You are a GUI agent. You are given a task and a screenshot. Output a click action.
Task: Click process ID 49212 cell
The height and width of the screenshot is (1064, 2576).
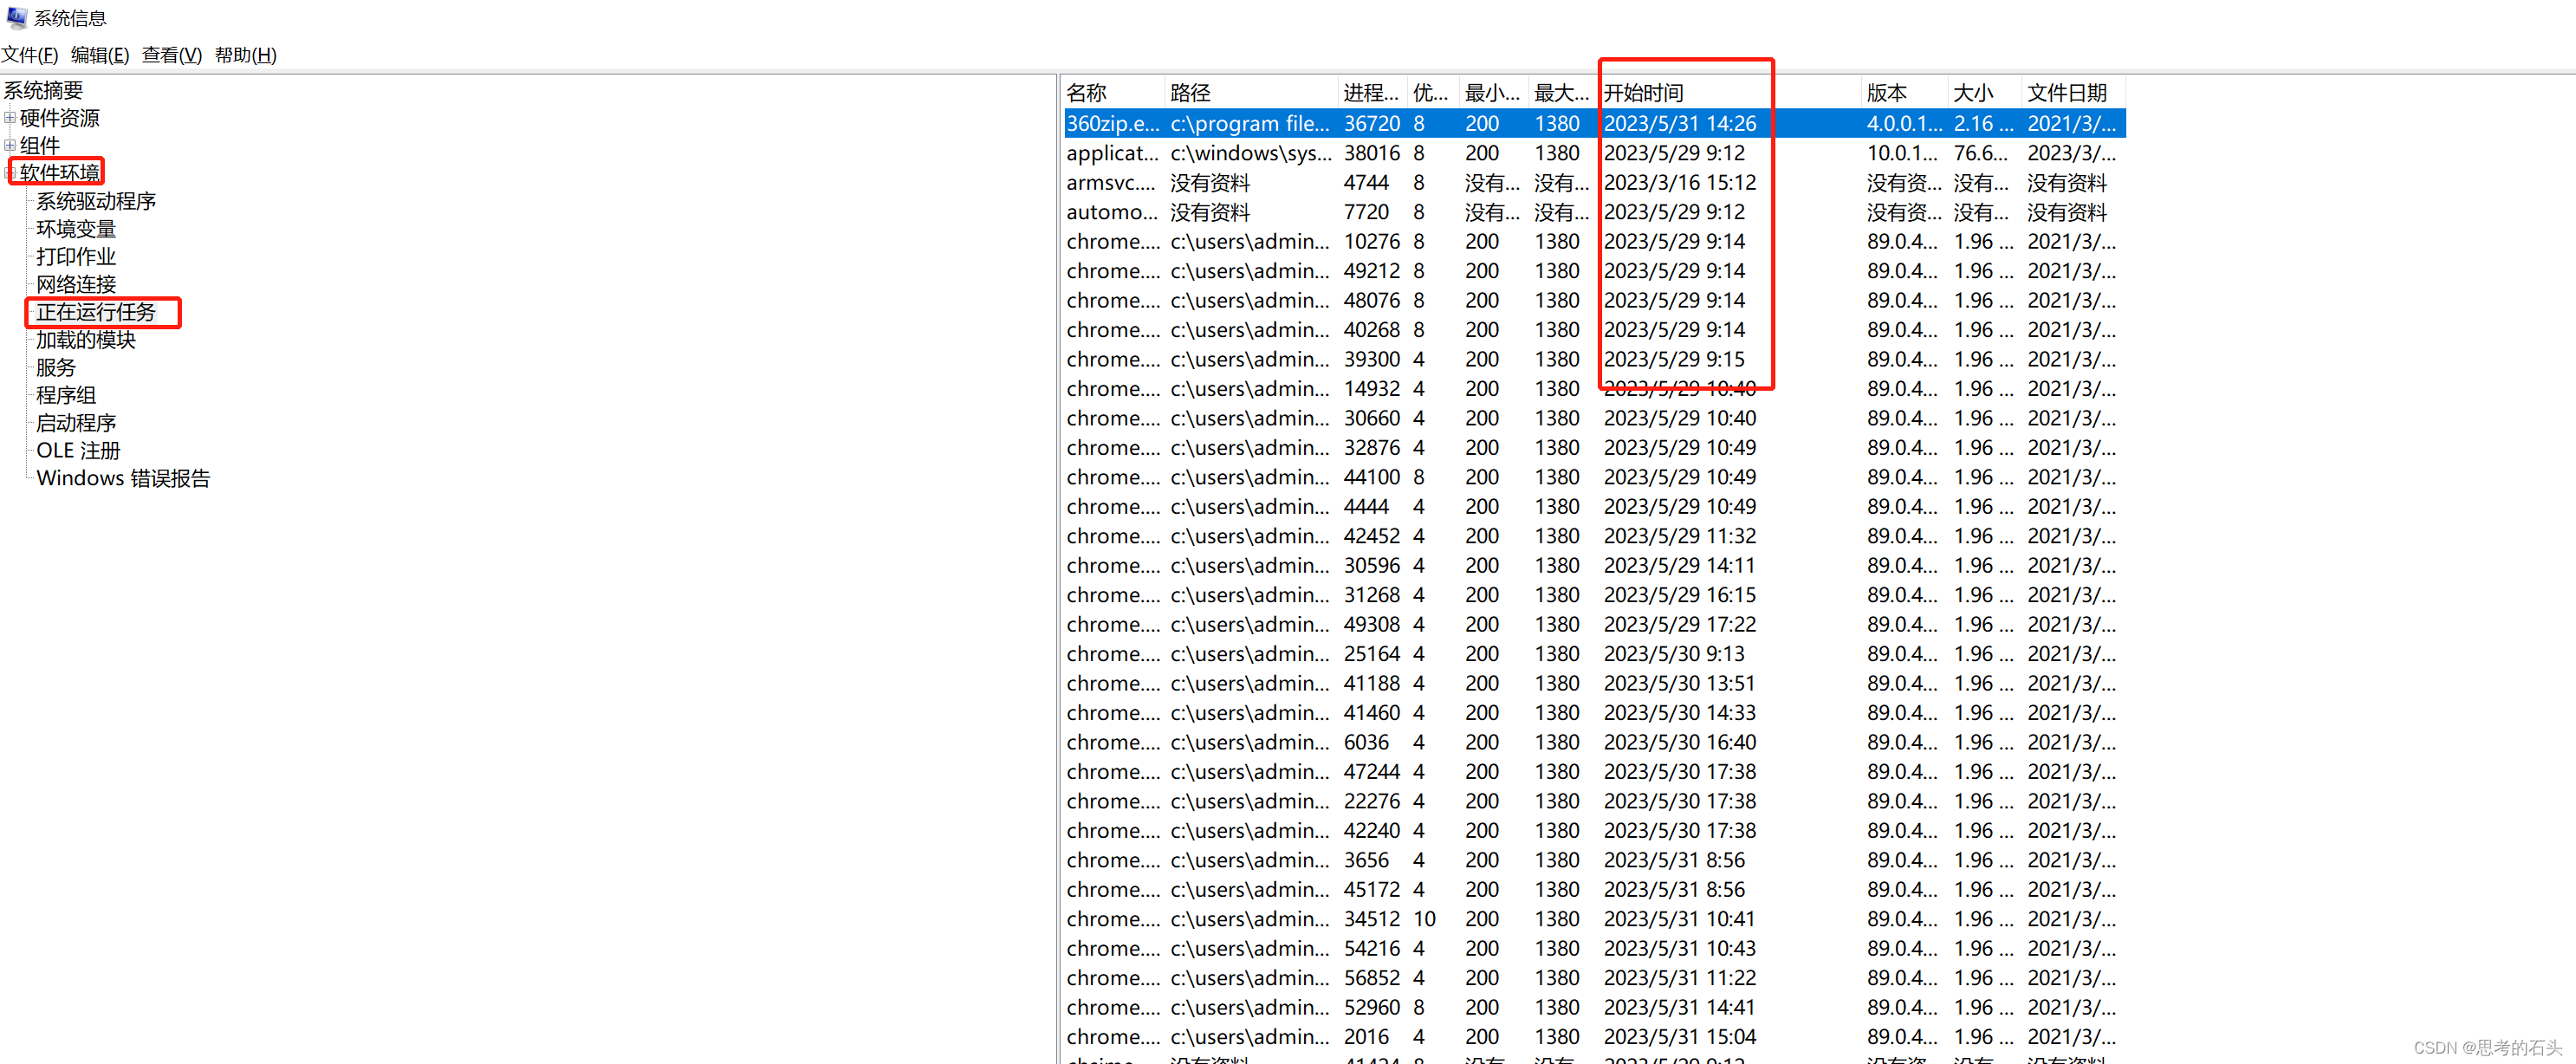[1371, 271]
